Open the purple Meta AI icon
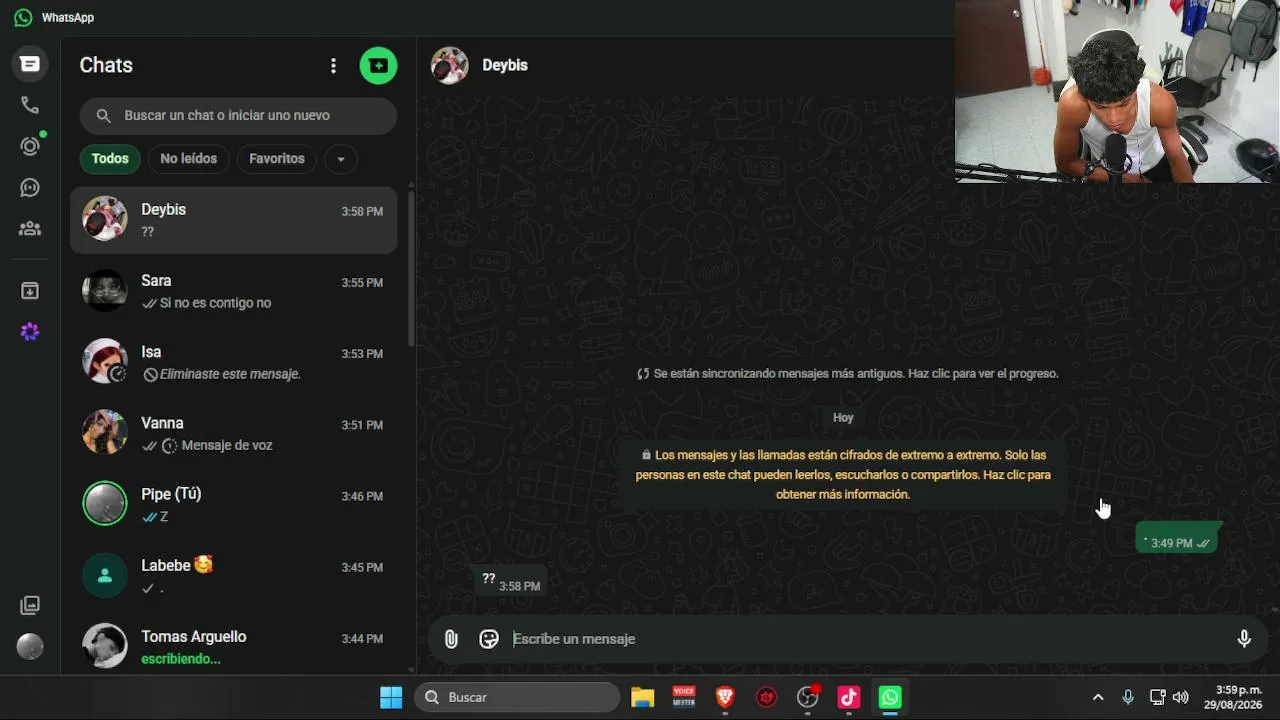This screenshot has height=720, width=1280. pos(30,332)
